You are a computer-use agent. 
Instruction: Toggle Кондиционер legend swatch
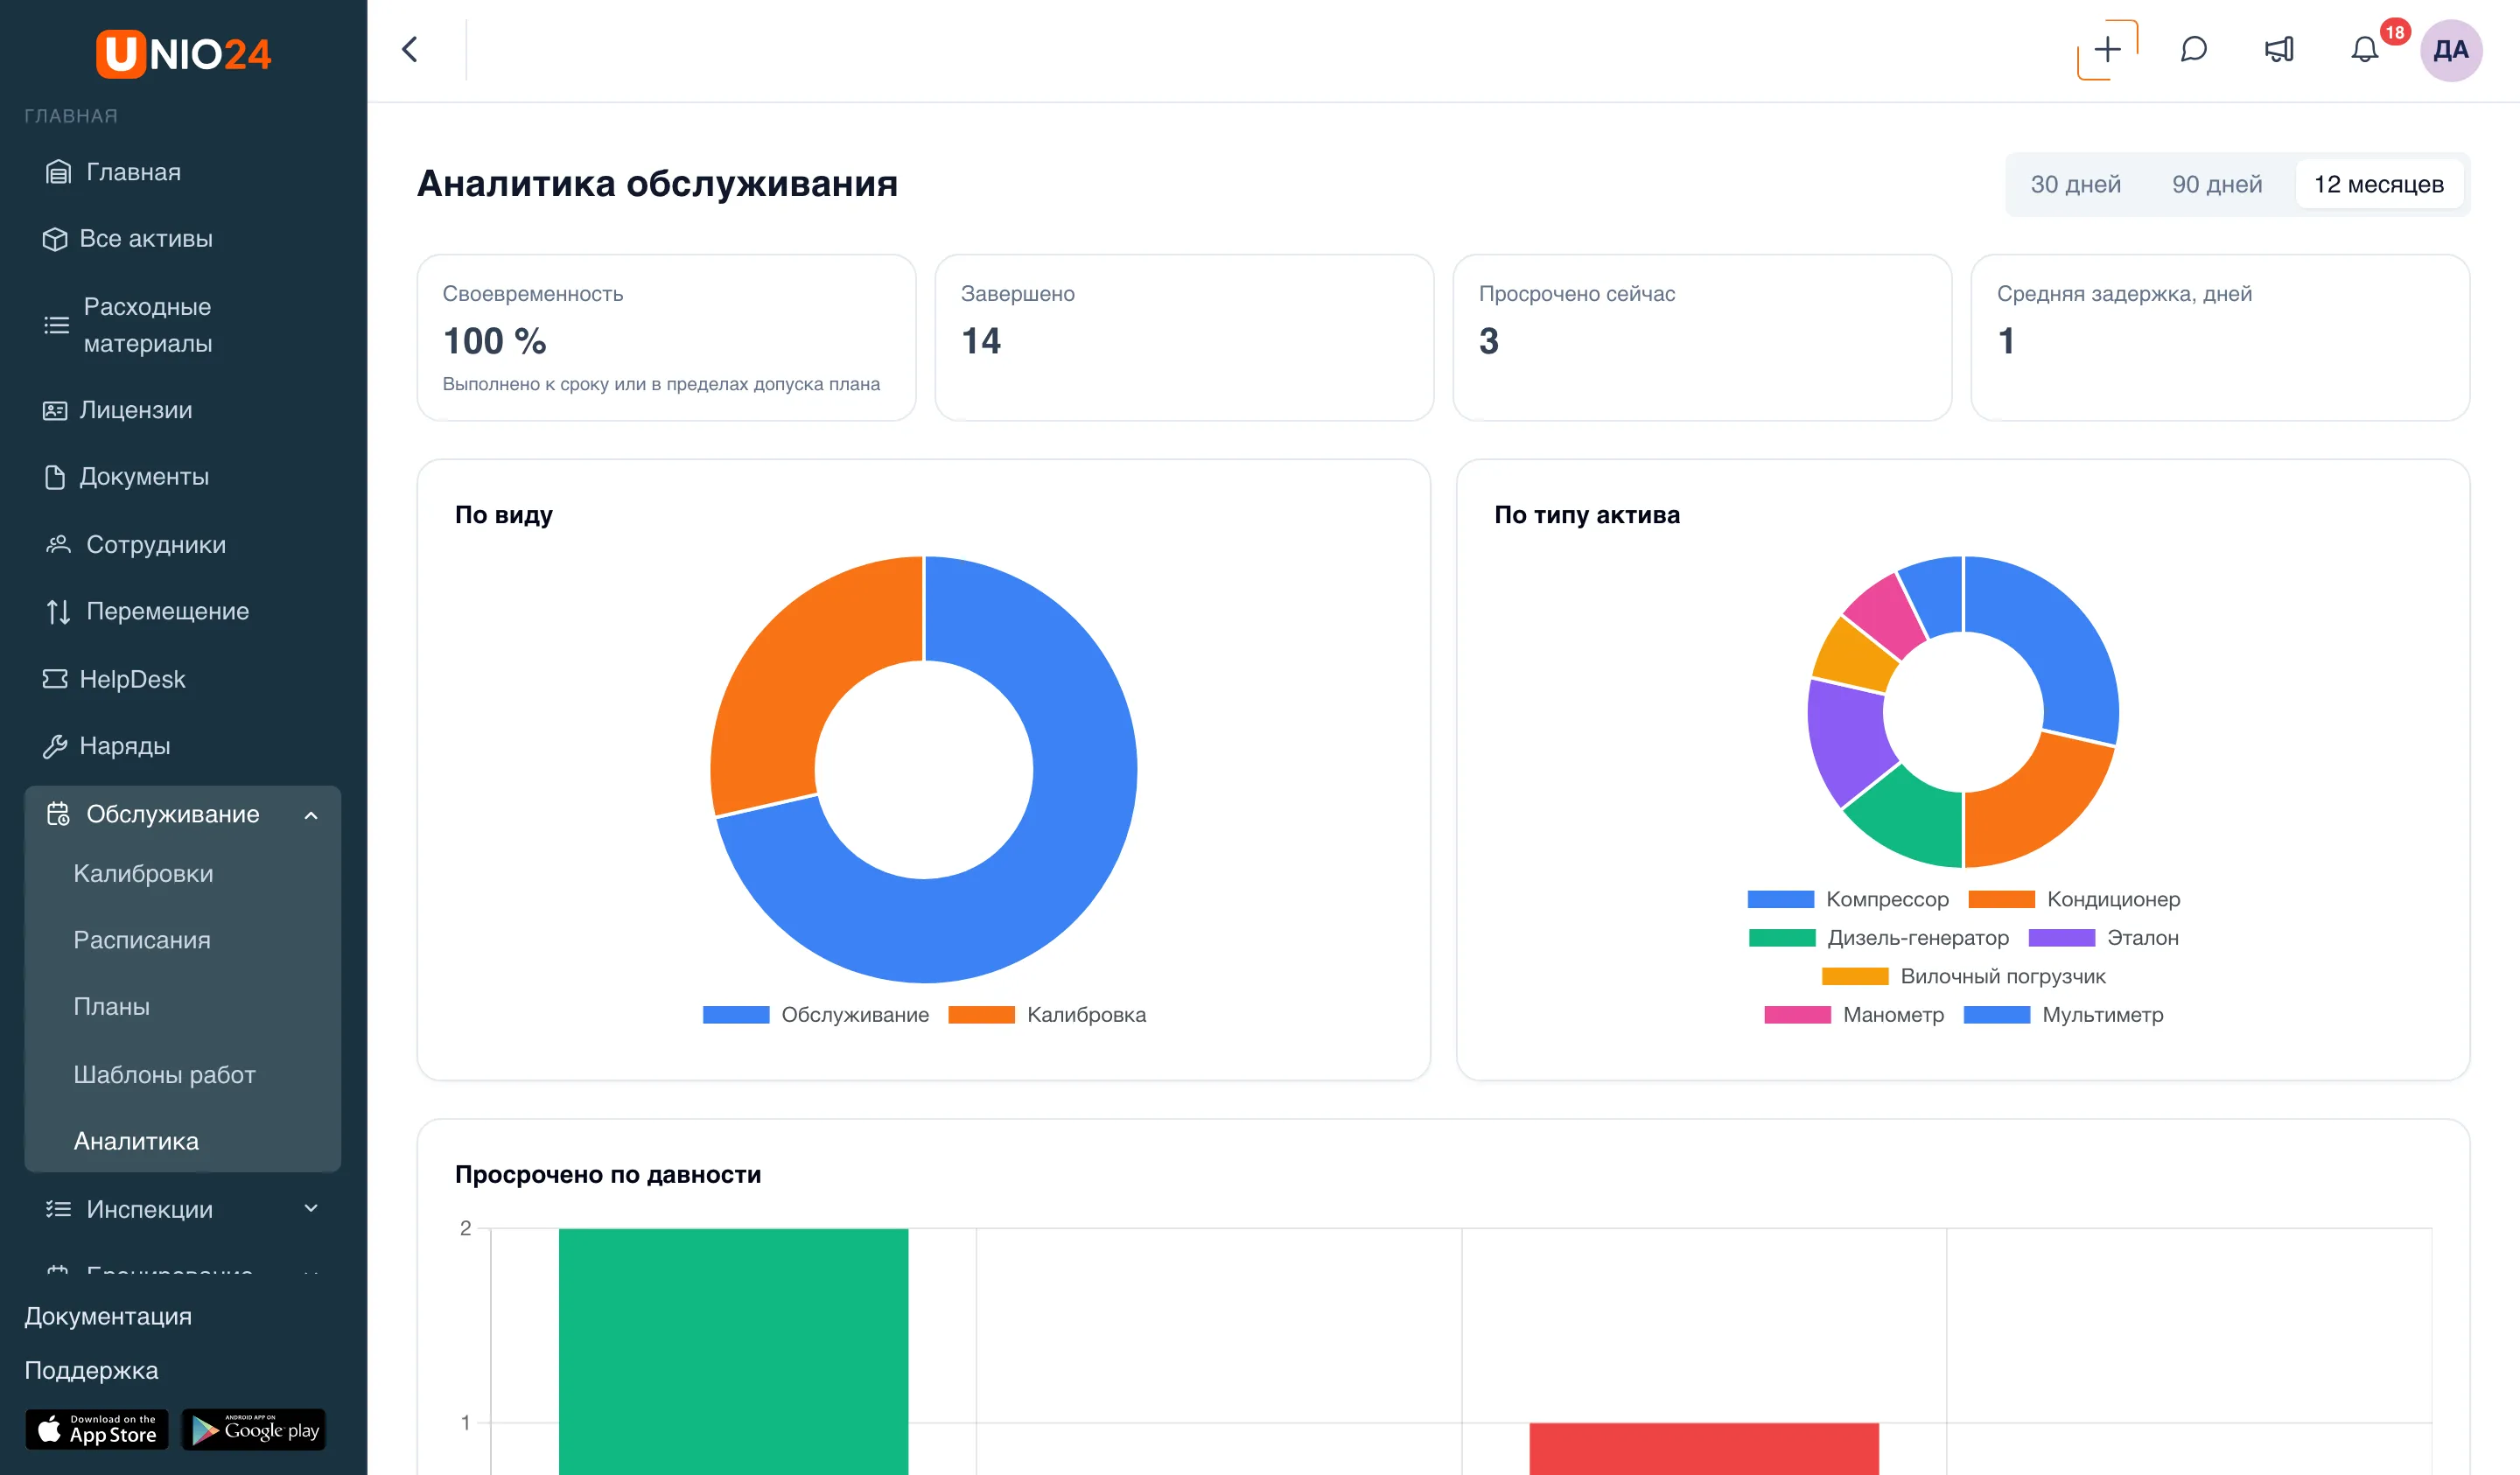click(x=2001, y=899)
